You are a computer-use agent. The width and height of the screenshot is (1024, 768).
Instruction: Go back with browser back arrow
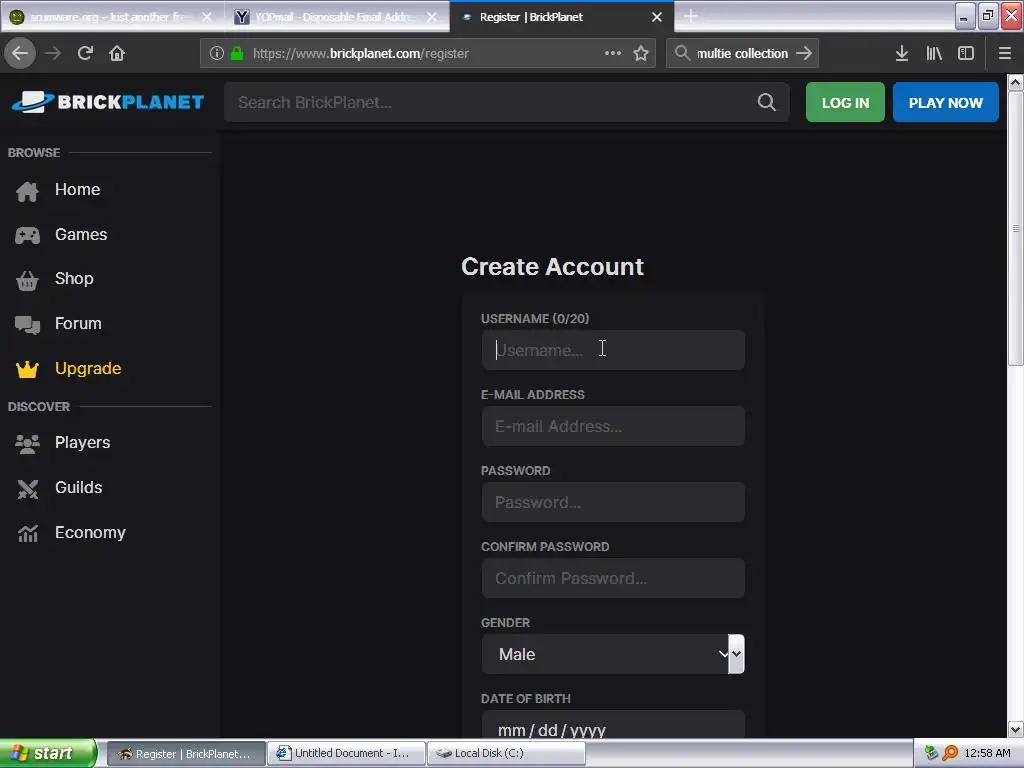coord(20,53)
